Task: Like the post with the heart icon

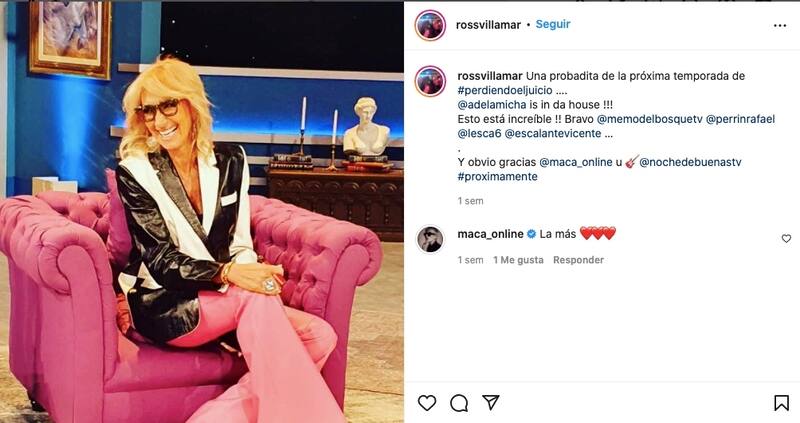Action: (427, 403)
